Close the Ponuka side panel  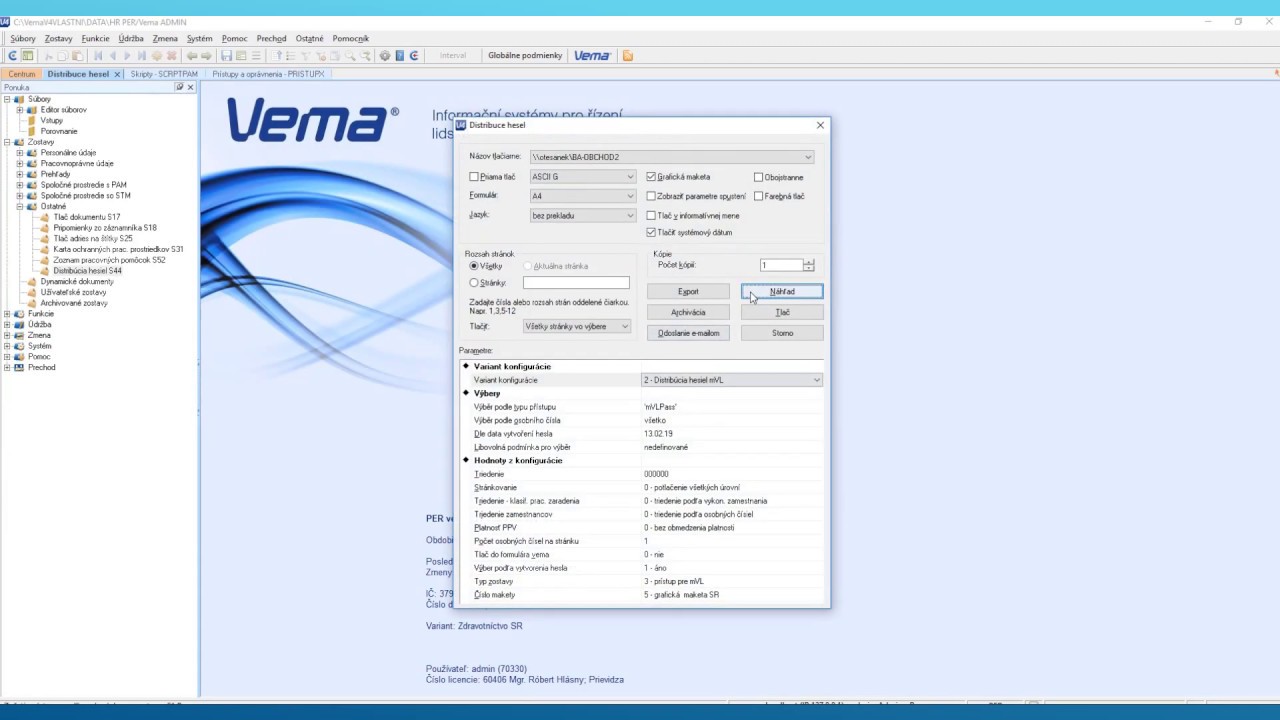click(x=191, y=87)
